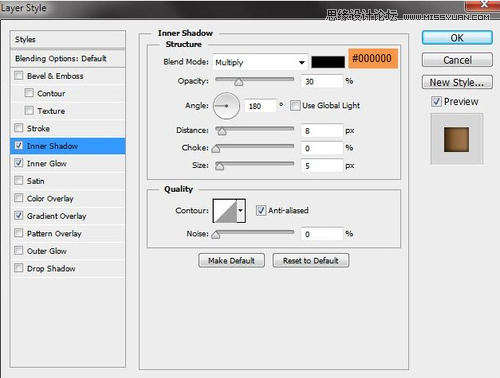Toggle the Anti-aliased checkbox
This screenshot has width=500, height=378.
(x=261, y=210)
